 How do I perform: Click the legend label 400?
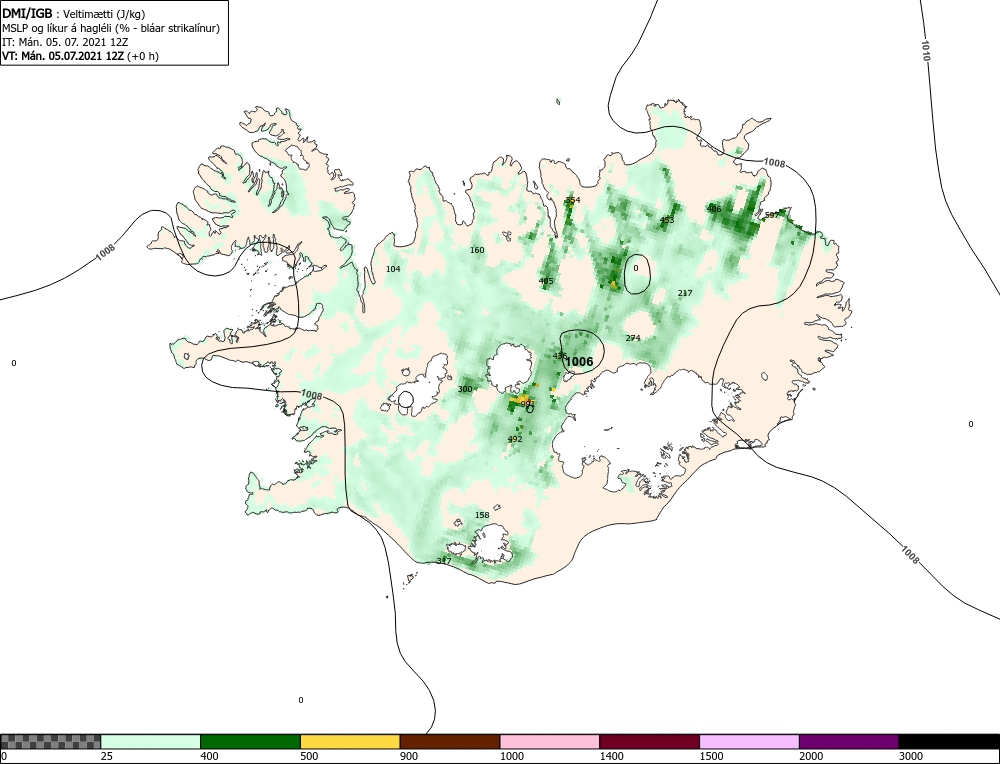[209, 756]
